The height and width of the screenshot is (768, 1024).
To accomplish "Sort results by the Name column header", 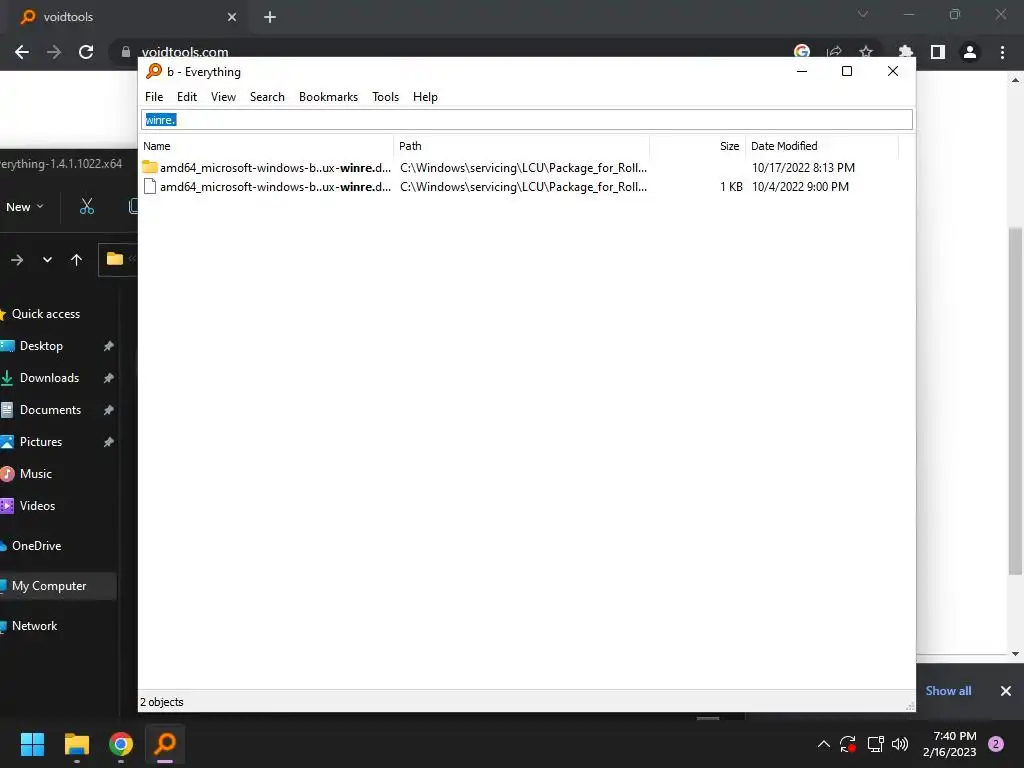I will click(266, 146).
